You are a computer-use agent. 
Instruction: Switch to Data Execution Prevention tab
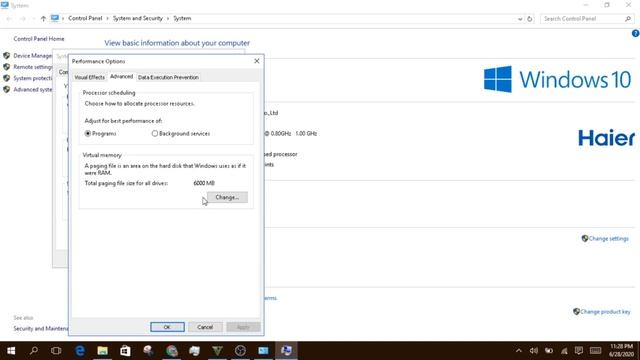[x=168, y=77]
